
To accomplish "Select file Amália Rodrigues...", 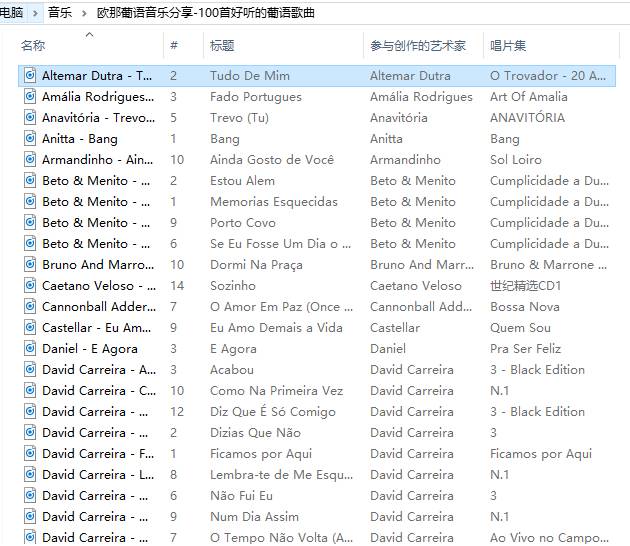I will coord(98,96).
